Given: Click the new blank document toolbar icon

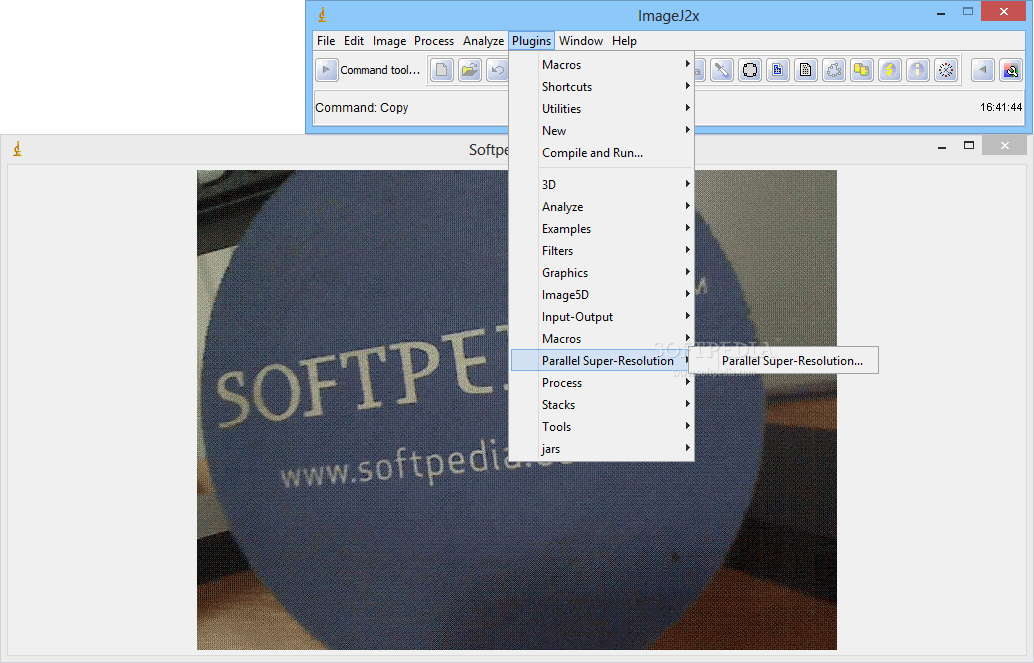Looking at the screenshot, I should pyautogui.click(x=442, y=70).
